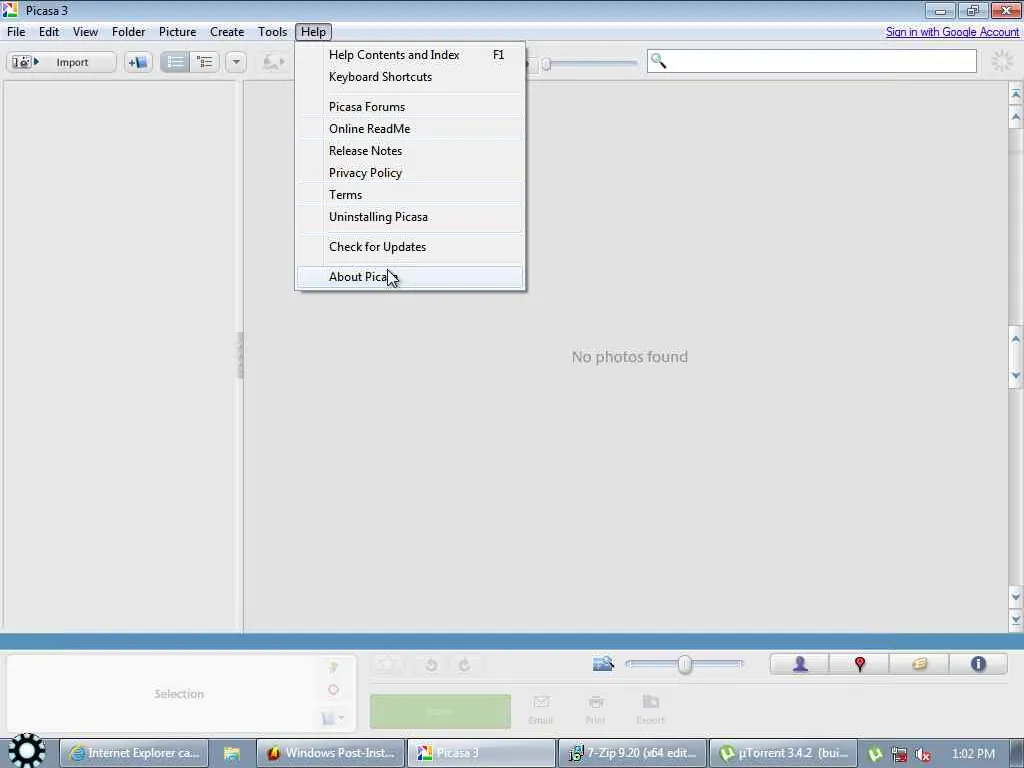Choose Keyboard Shortcuts from Help menu
1024x768 pixels.
410,77
